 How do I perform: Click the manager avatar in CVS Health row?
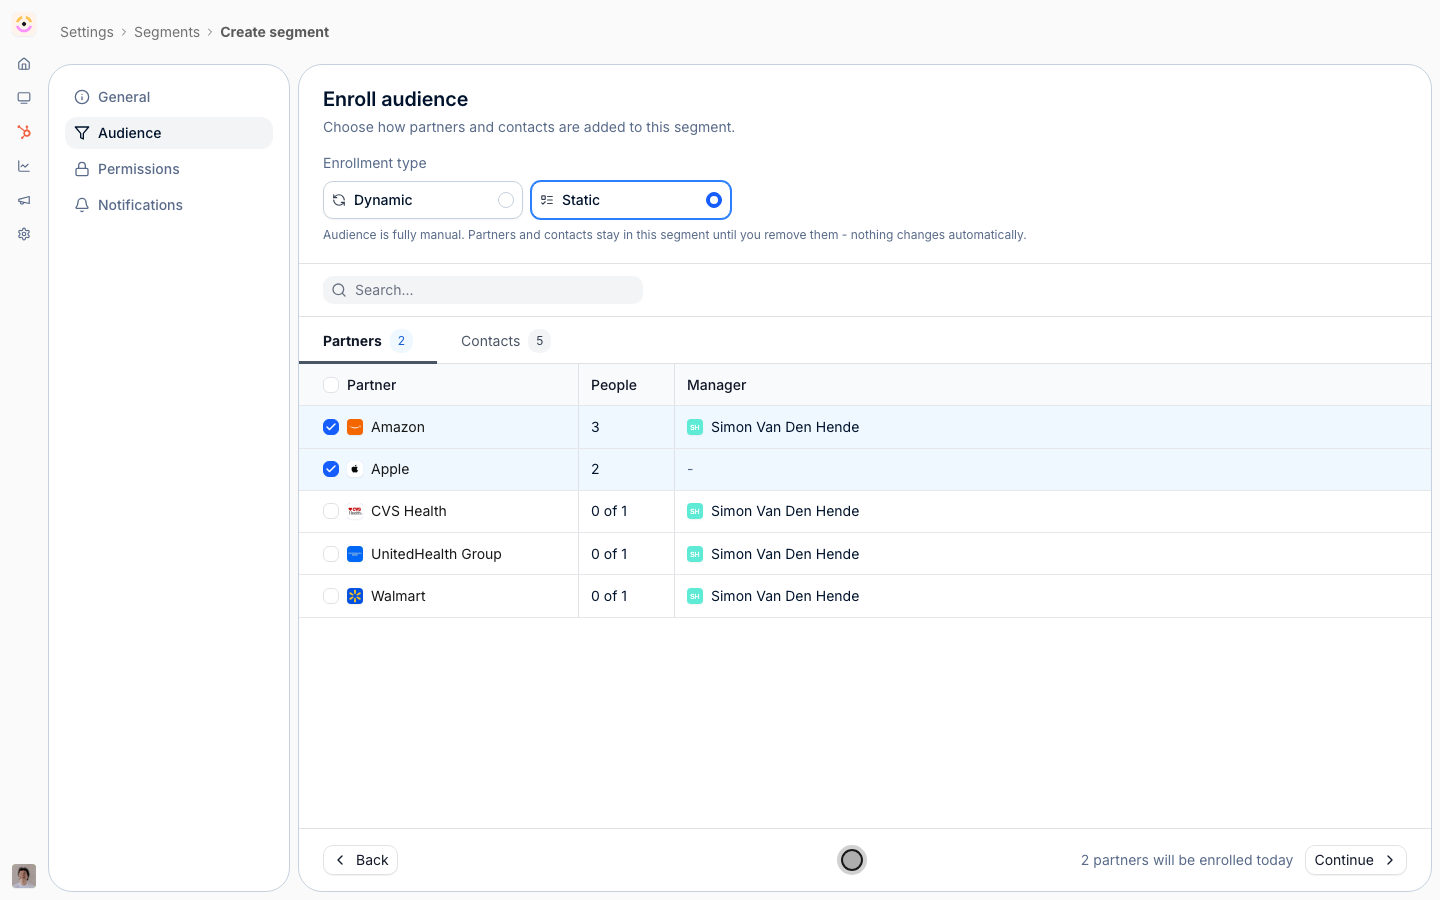pyautogui.click(x=695, y=511)
